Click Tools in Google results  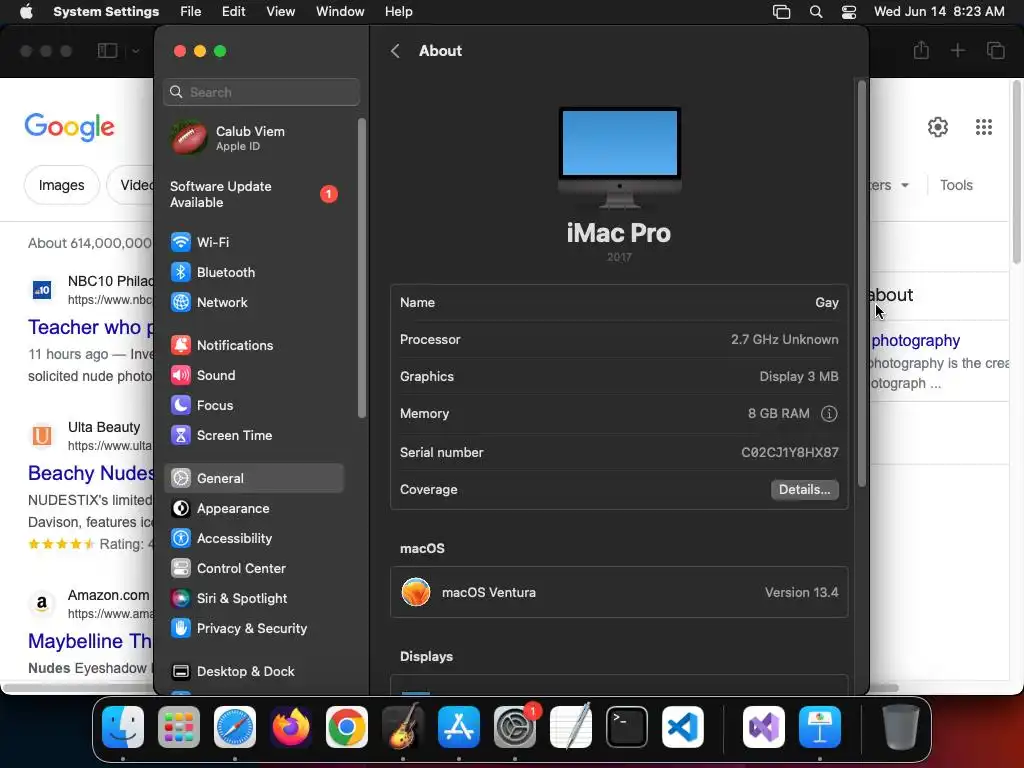956,185
